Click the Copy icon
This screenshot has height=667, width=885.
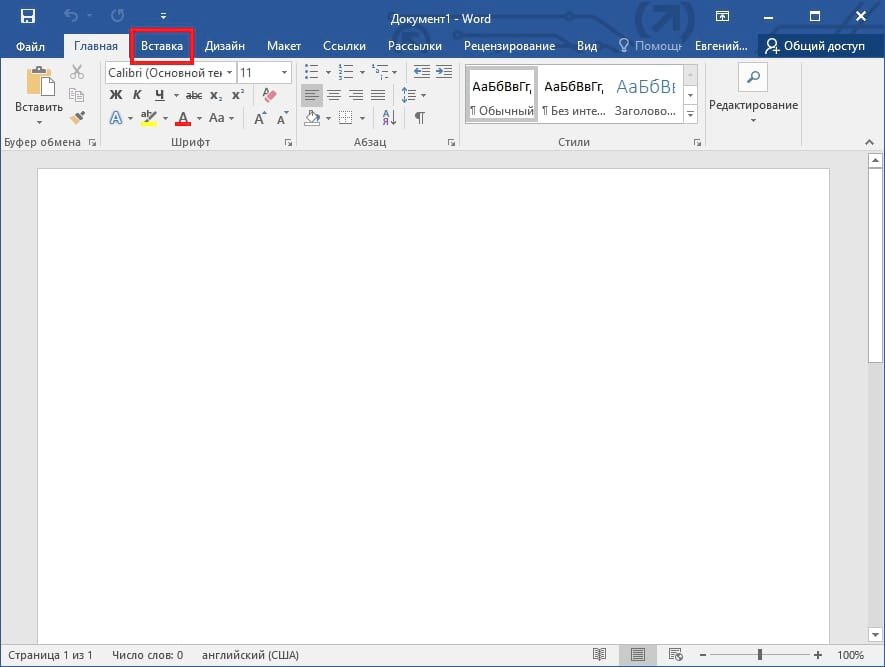pyautogui.click(x=77, y=95)
